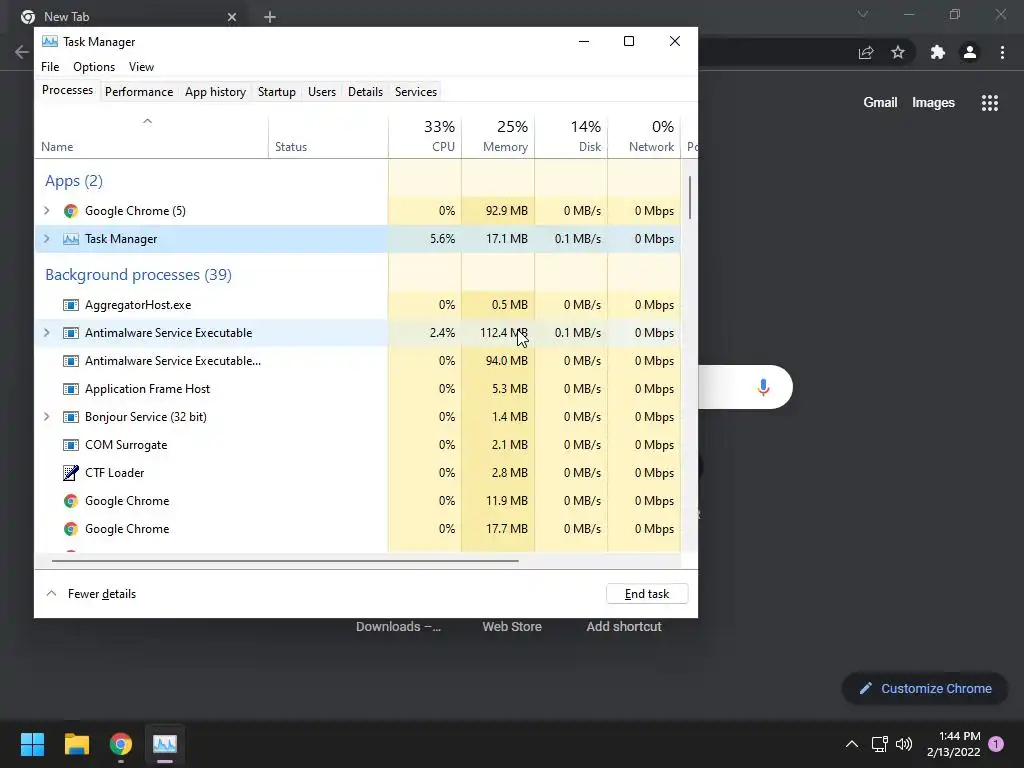Image resolution: width=1024 pixels, height=768 pixels.
Task: Open the Google apps grid icon
Action: (990, 103)
